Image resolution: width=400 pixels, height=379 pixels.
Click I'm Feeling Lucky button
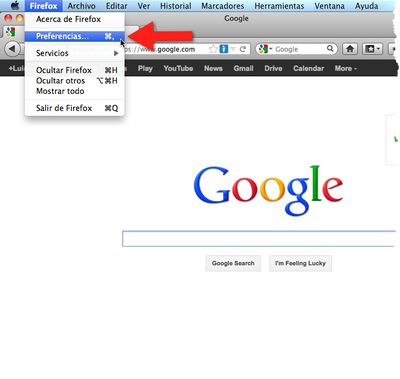[x=300, y=263]
